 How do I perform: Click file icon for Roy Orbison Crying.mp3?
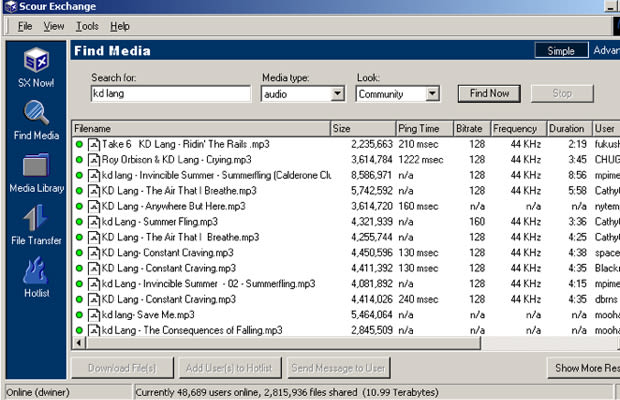point(94,160)
